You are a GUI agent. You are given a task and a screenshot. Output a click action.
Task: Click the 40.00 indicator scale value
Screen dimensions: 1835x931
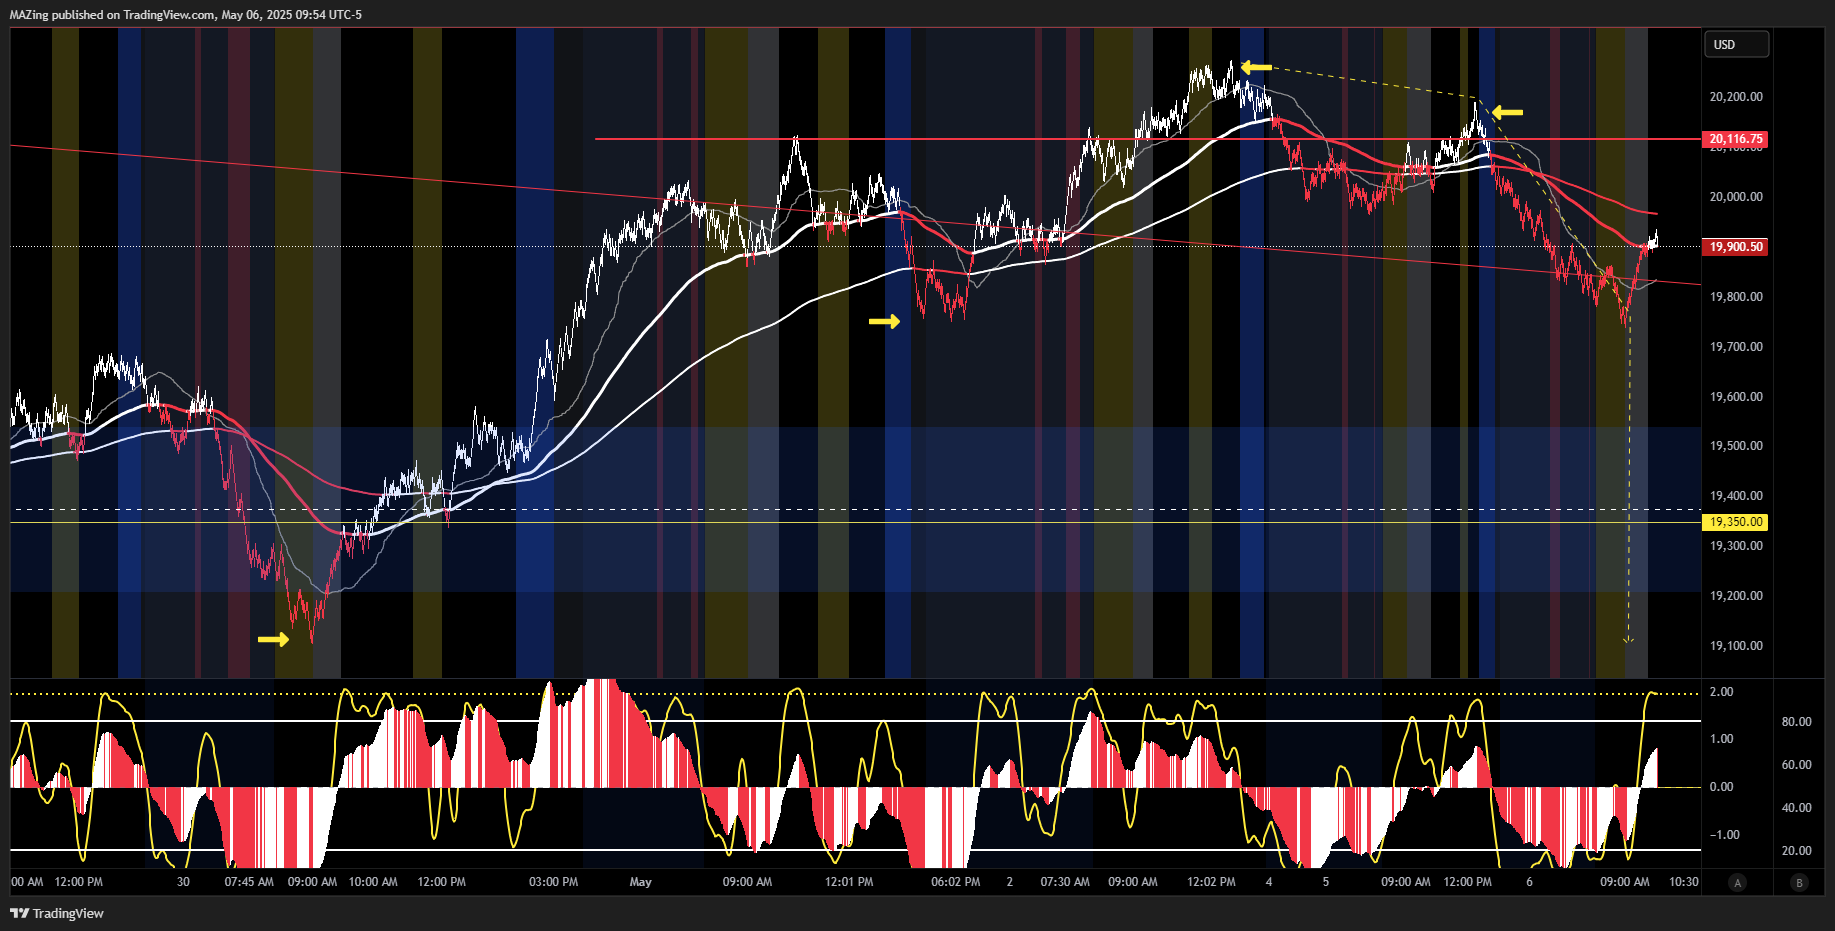[x=1796, y=808]
